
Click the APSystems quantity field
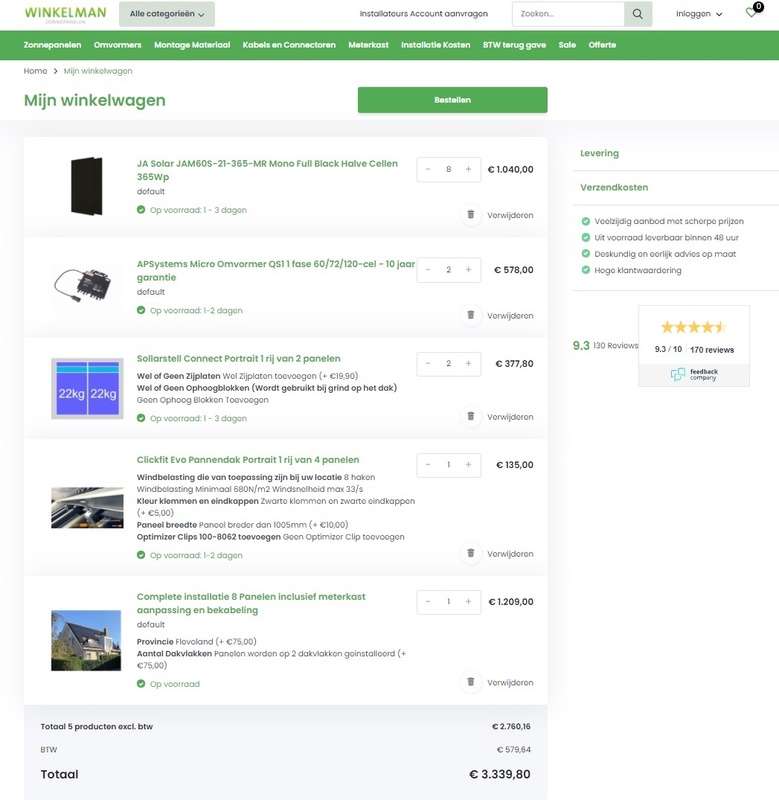pyautogui.click(x=448, y=270)
